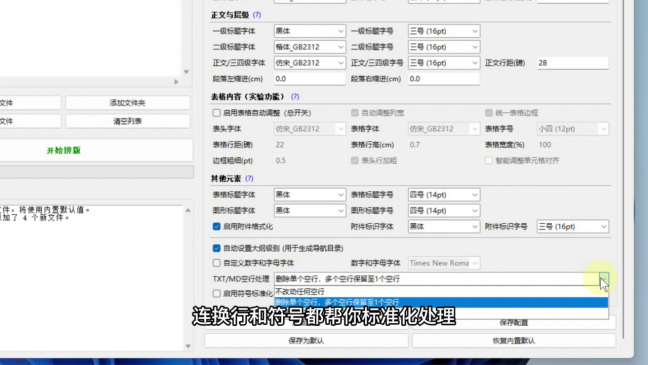Viewport: 648px width, 365px height.
Task: Open the 表格标题字体 dropdown
Action: [310, 195]
